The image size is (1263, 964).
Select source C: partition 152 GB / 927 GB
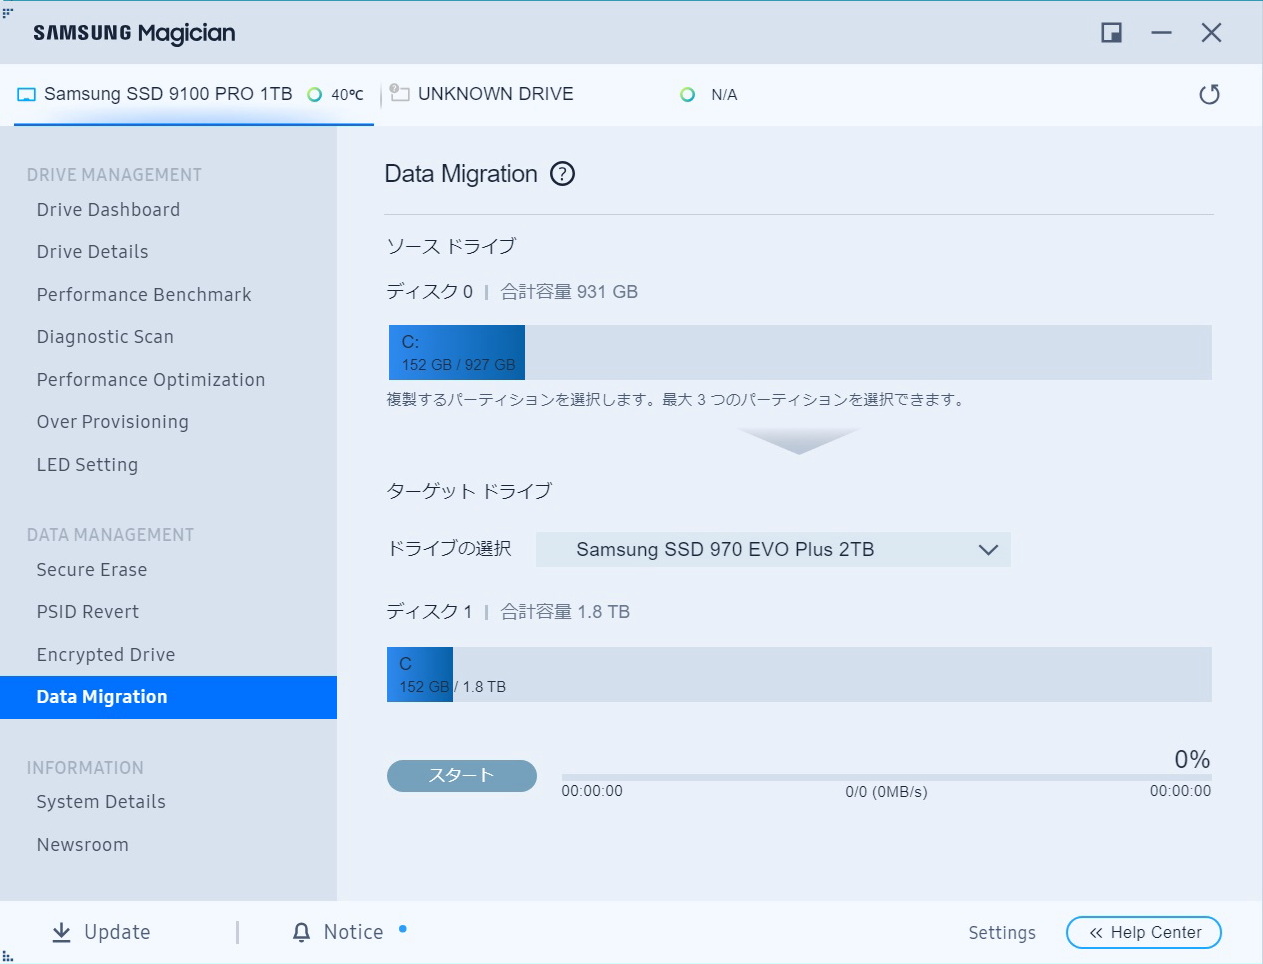coord(457,352)
